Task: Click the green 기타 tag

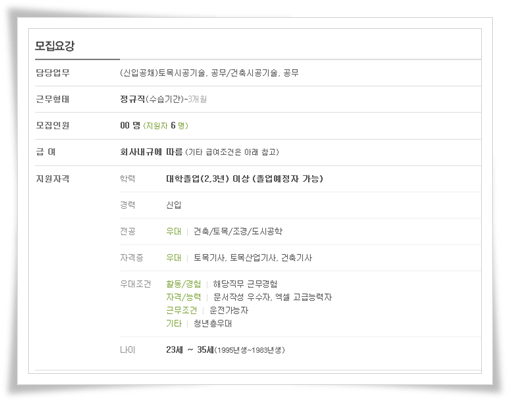Action: coord(174,323)
